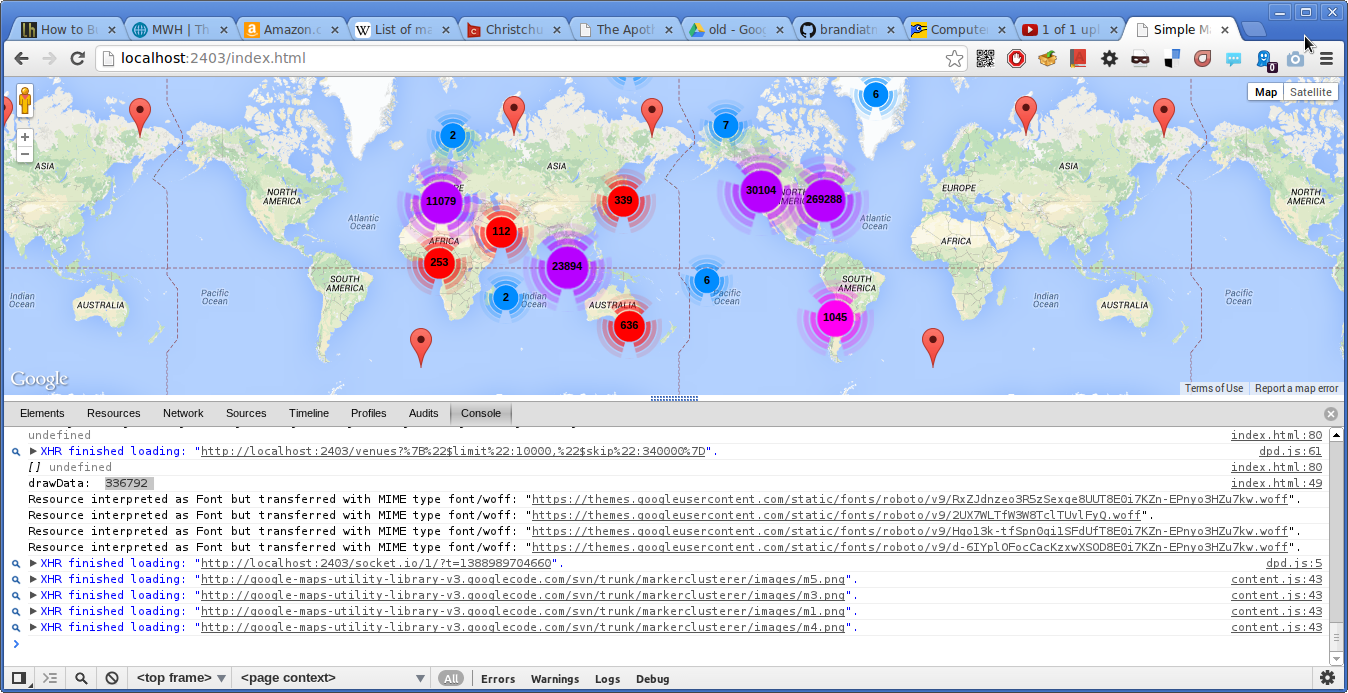Expand the socket.io XHR entry
The width and height of the screenshot is (1348, 693).
coord(34,563)
